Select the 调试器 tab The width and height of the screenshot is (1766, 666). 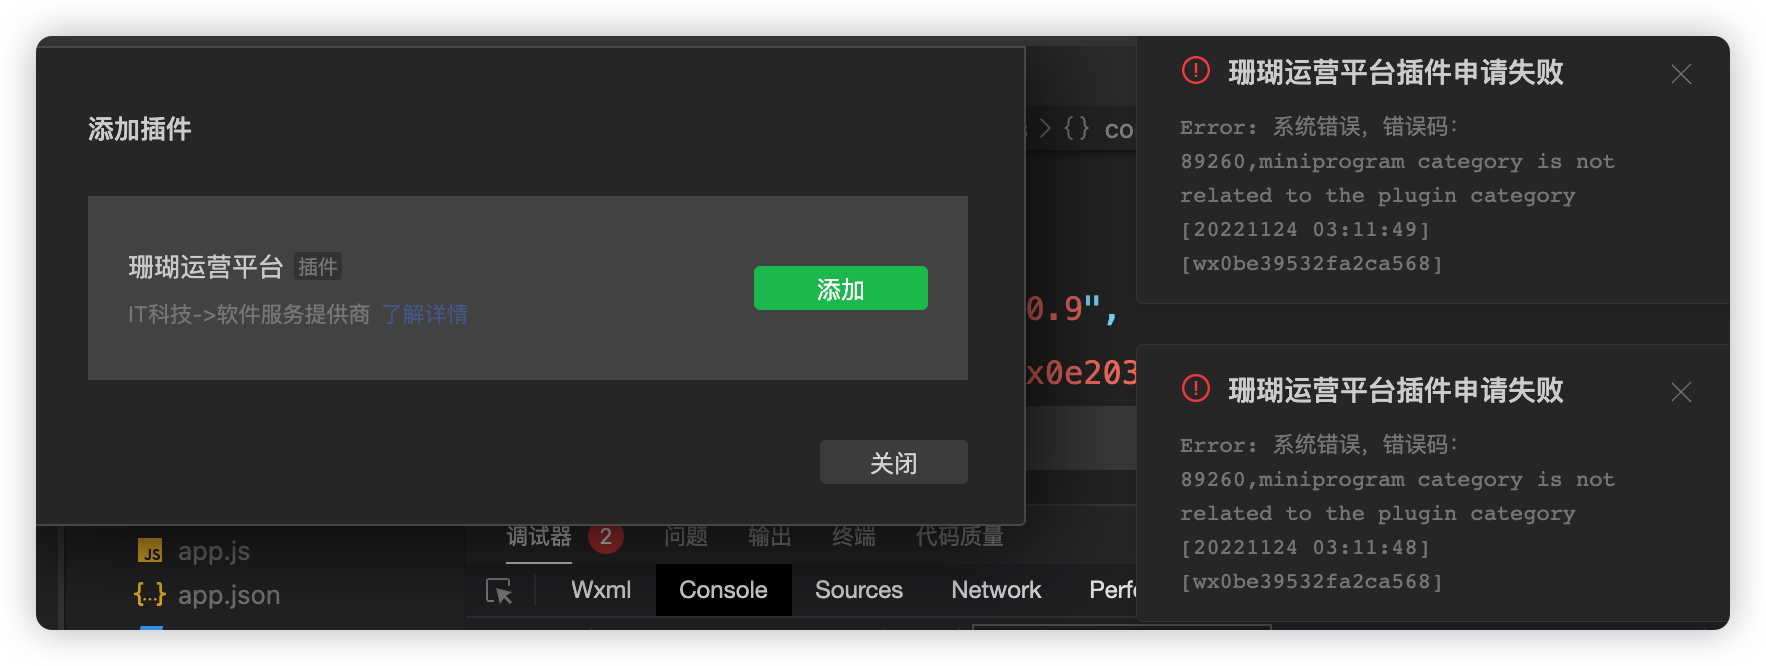coord(539,537)
